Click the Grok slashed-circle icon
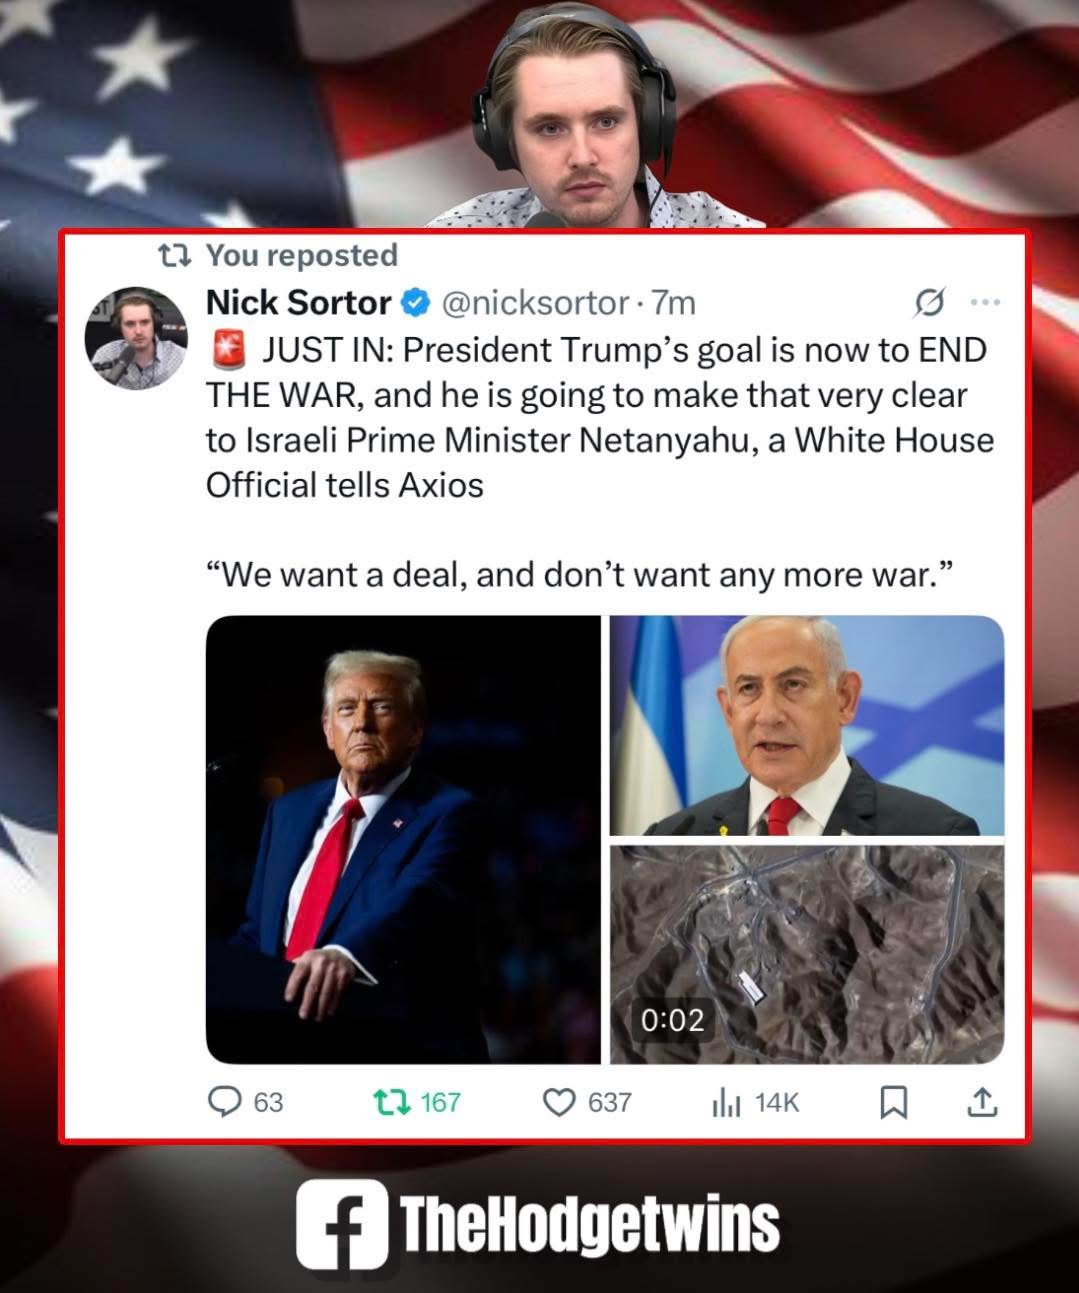 (x=929, y=301)
